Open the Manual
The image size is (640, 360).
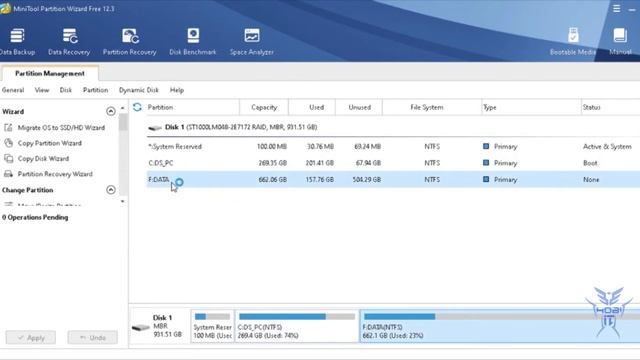620,41
